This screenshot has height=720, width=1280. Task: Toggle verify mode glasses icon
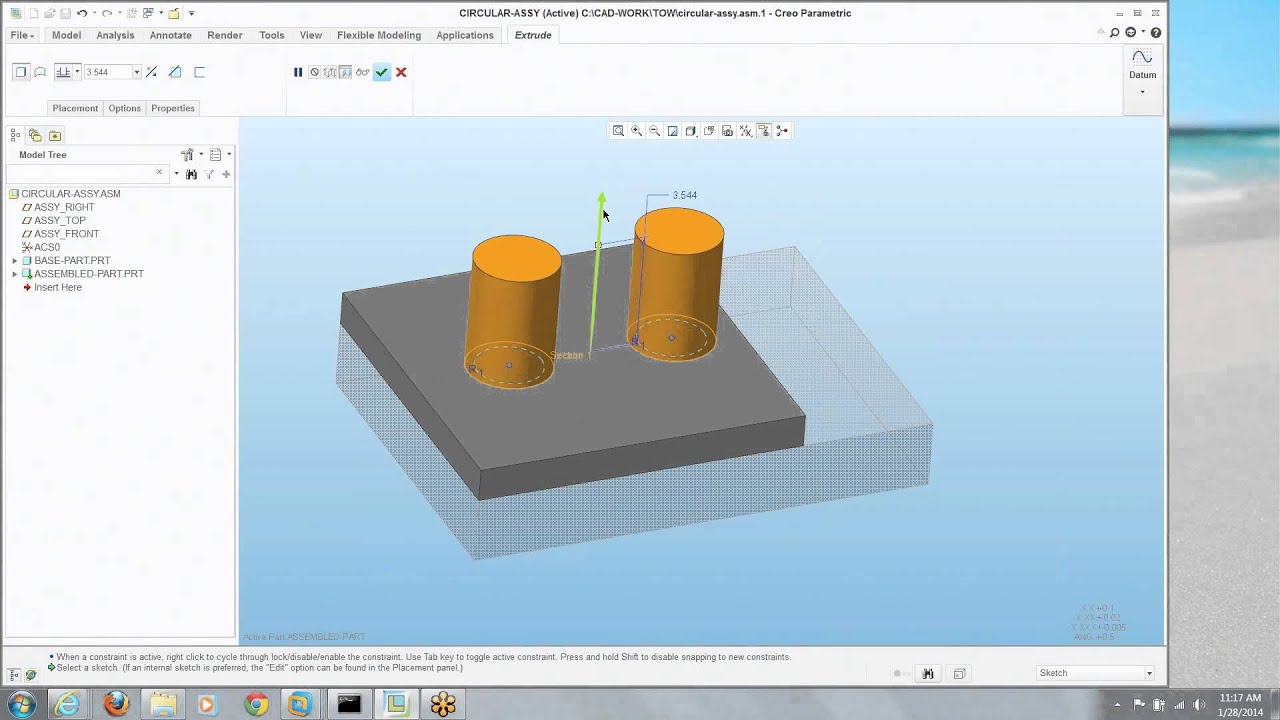coord(362,72)
